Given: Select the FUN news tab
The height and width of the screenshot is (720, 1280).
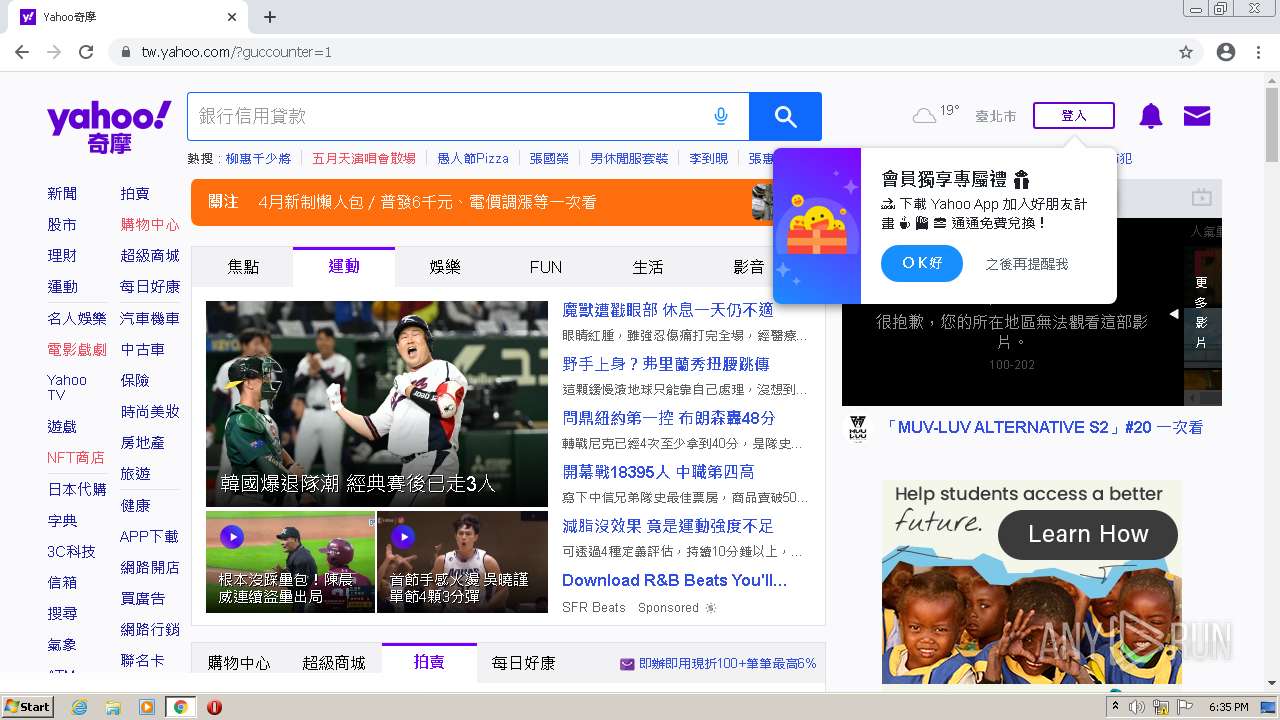Looking at the screenshot, I should [546, 267].
